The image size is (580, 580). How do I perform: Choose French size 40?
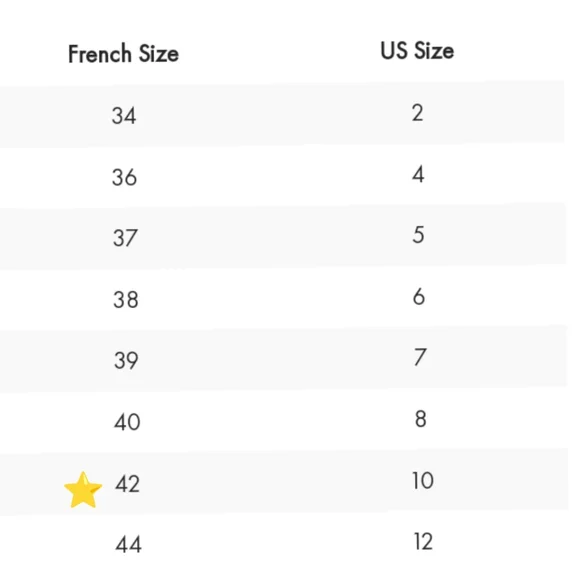[127, 422]
